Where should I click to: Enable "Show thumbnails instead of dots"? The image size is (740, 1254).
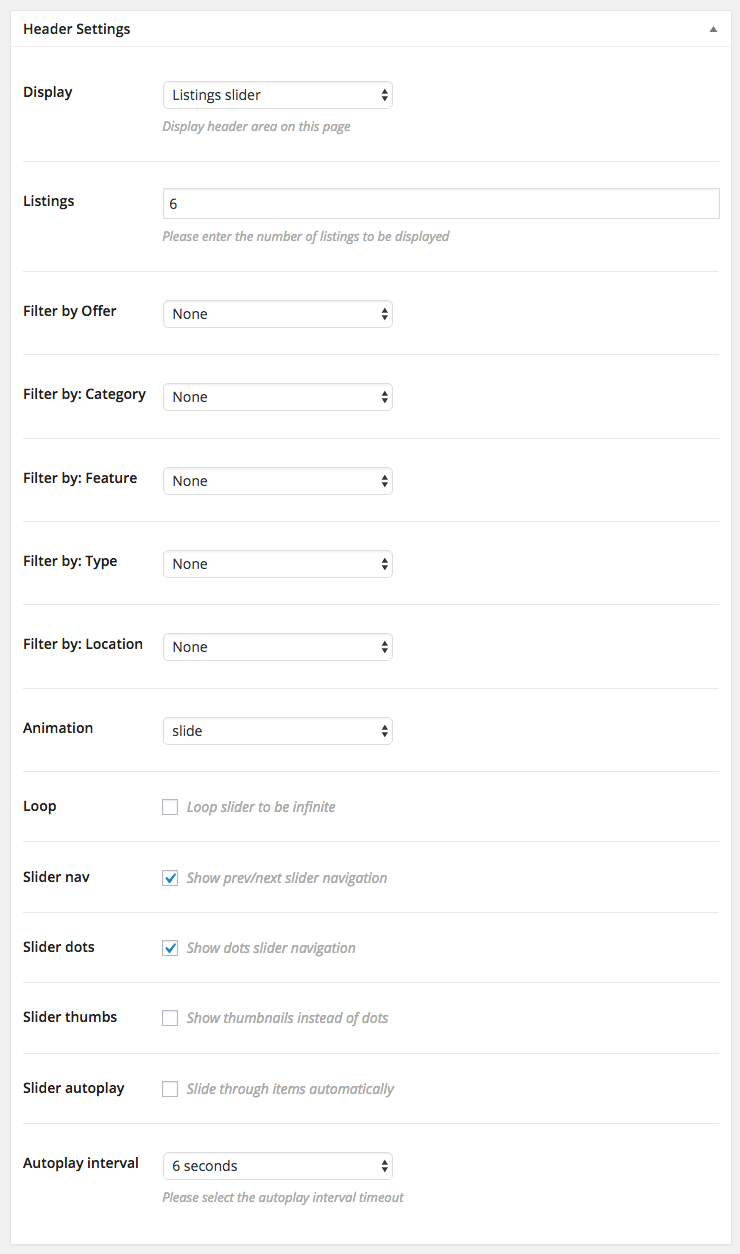pyautogui.click(x=170, y=1017)
